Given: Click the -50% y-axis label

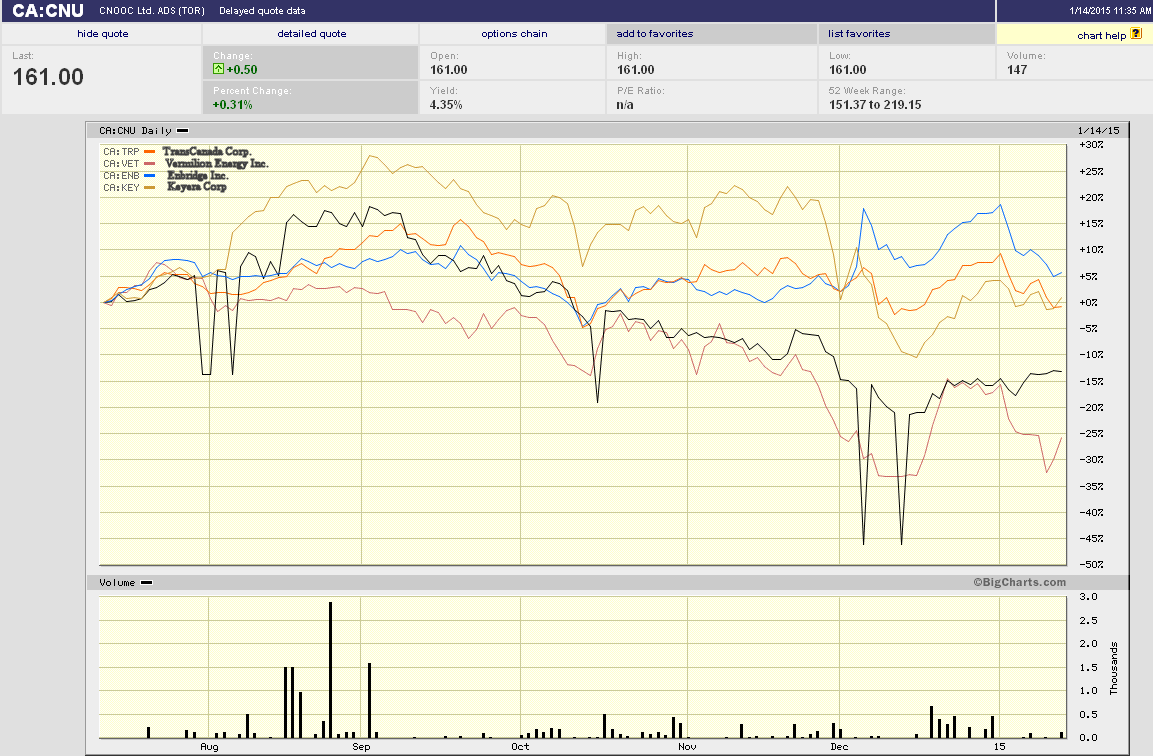Looking at the screenshot, I should tap(1091, 565).
